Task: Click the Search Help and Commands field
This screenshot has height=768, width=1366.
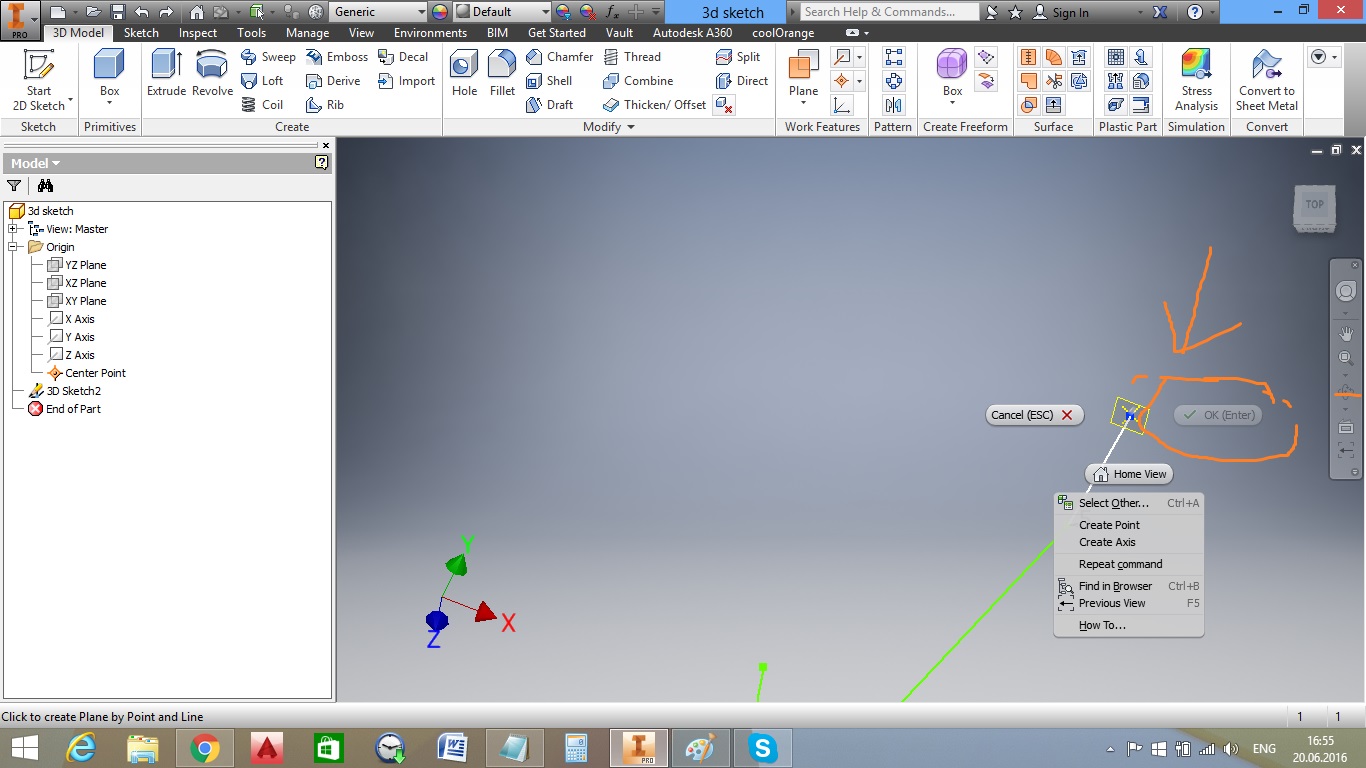Action: (888, 11)
